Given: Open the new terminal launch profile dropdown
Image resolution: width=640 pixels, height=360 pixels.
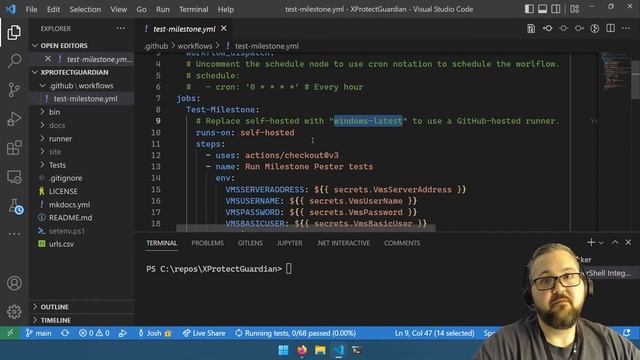Looking at the screenshot, I should pos(601,243).
